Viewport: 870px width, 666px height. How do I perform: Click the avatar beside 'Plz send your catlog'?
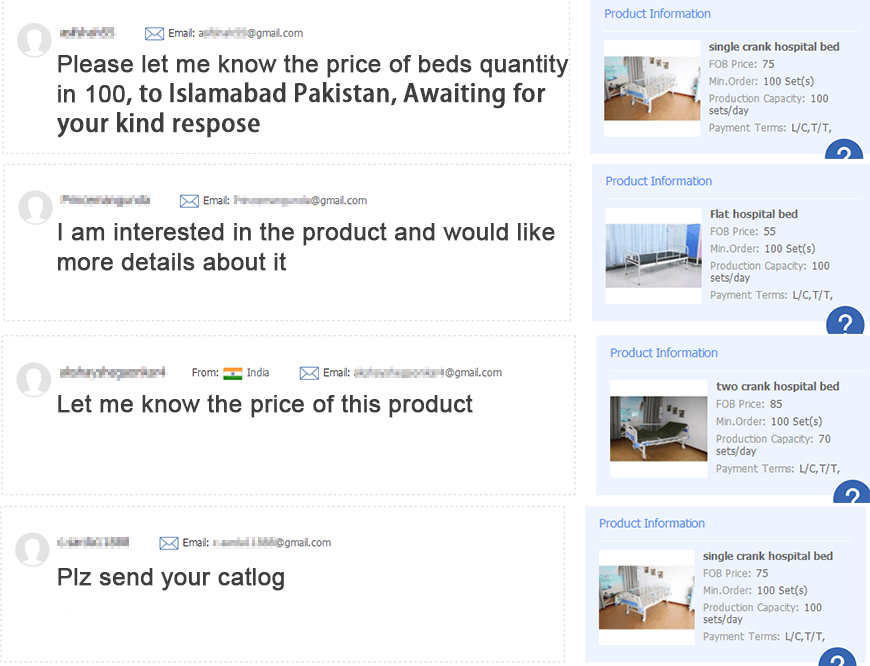pos(33,550)
